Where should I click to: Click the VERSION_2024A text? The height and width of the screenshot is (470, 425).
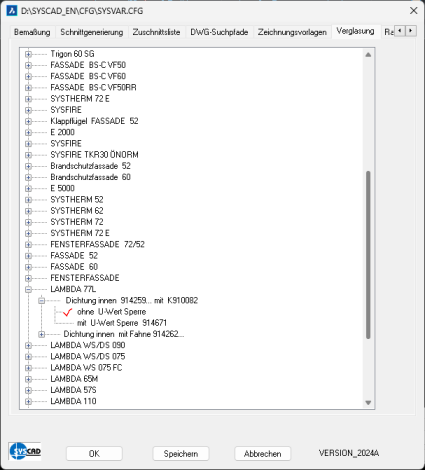pyautogui.click(x=349, y=453)
